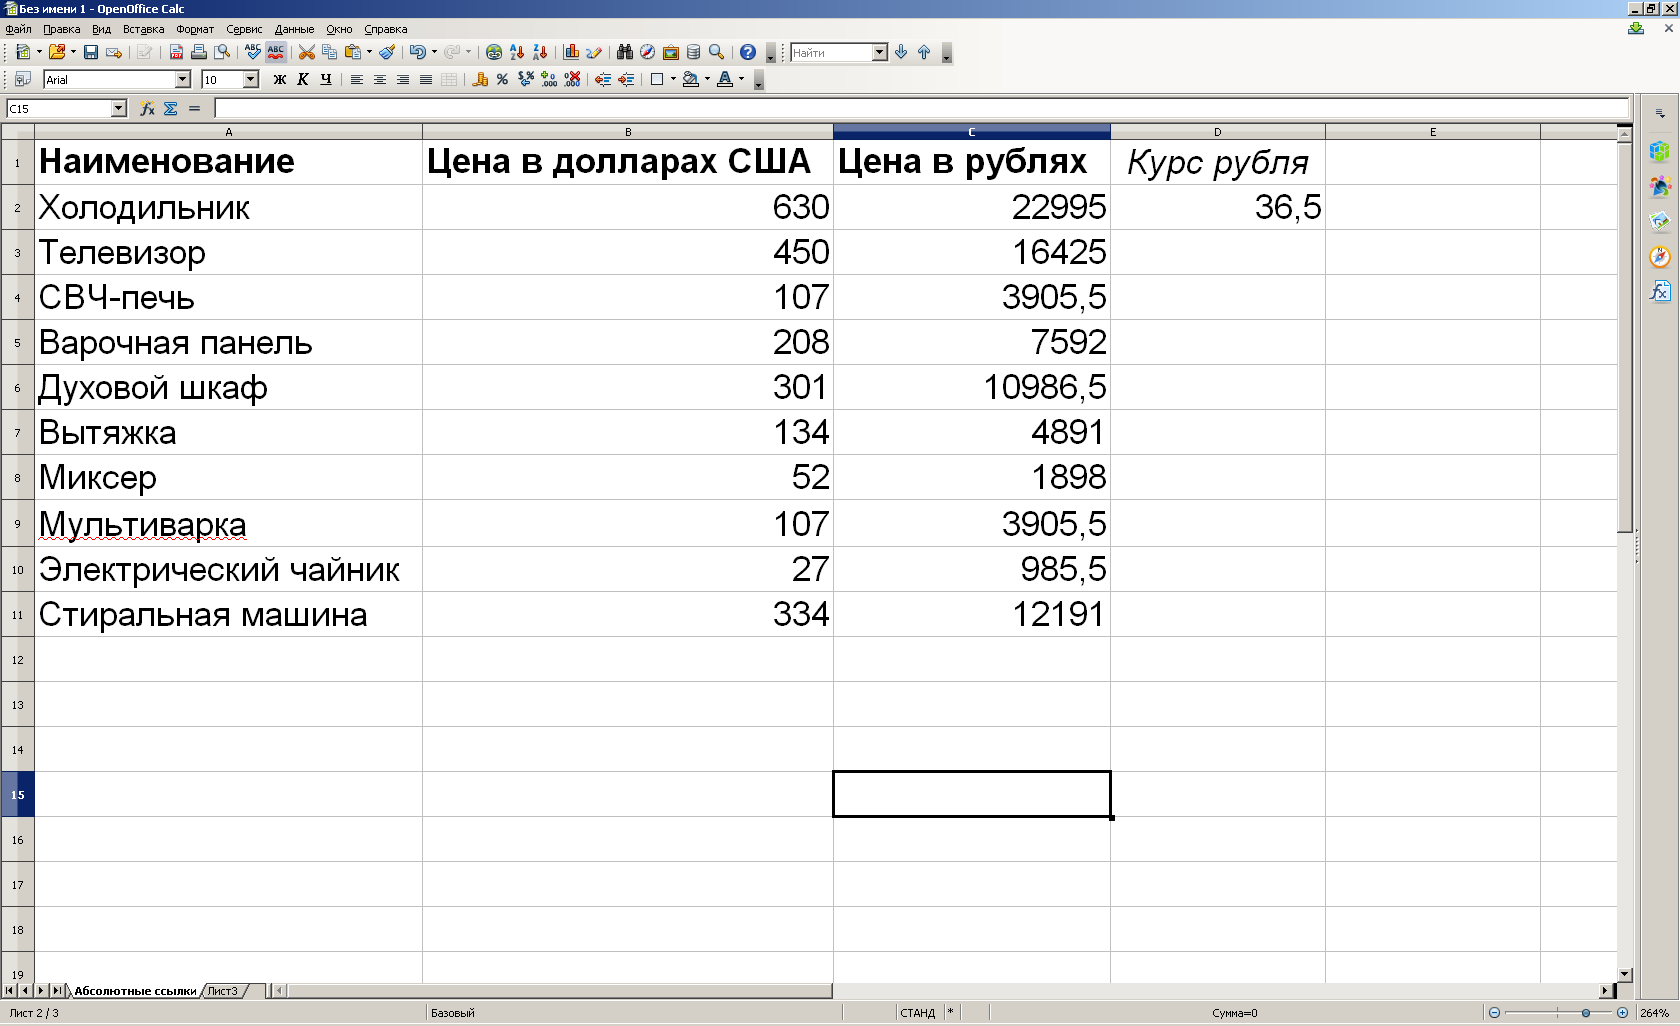Click the zoom out minus button

tap(1494, 1013)
